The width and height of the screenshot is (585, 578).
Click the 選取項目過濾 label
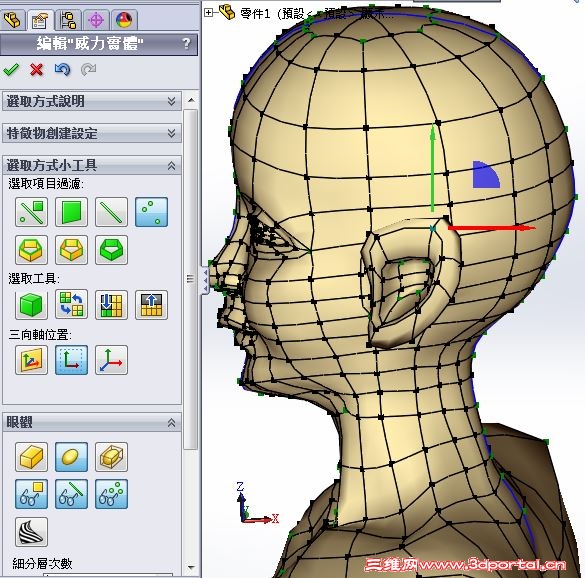pyautogui.click(x=46, y=184)
